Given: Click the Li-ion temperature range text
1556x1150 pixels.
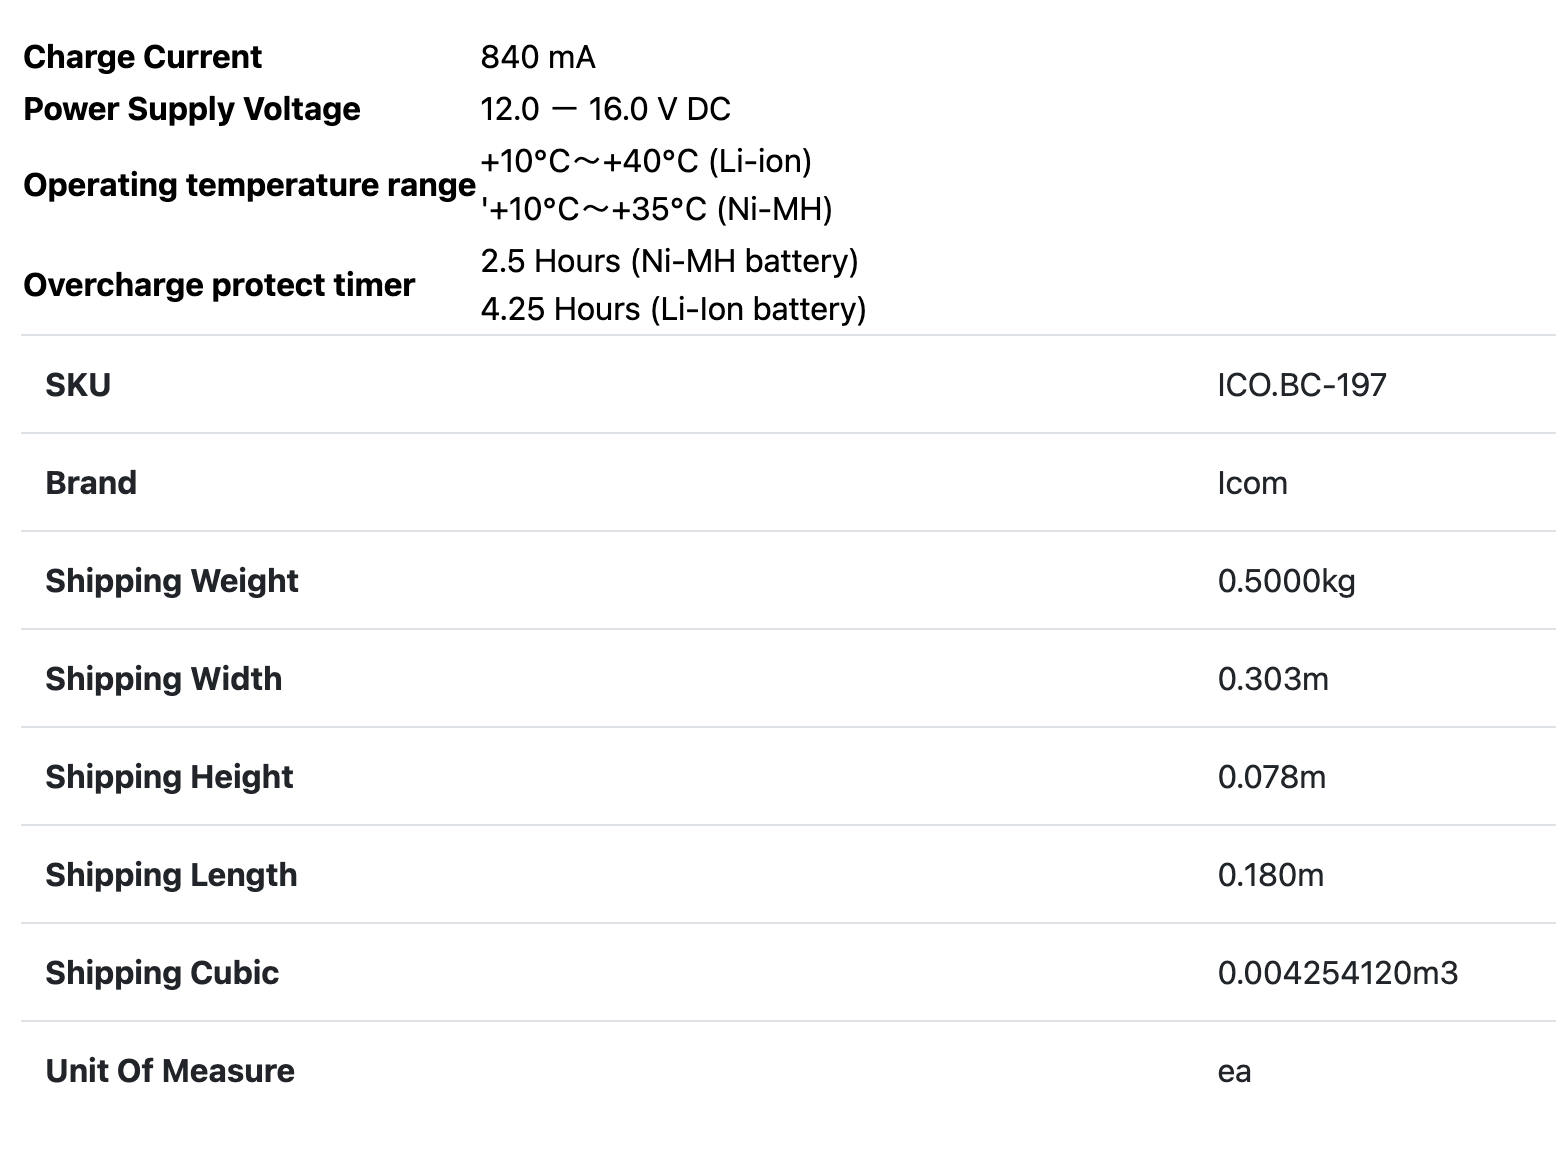Looking at the screenshot, I should click(646, 161).
